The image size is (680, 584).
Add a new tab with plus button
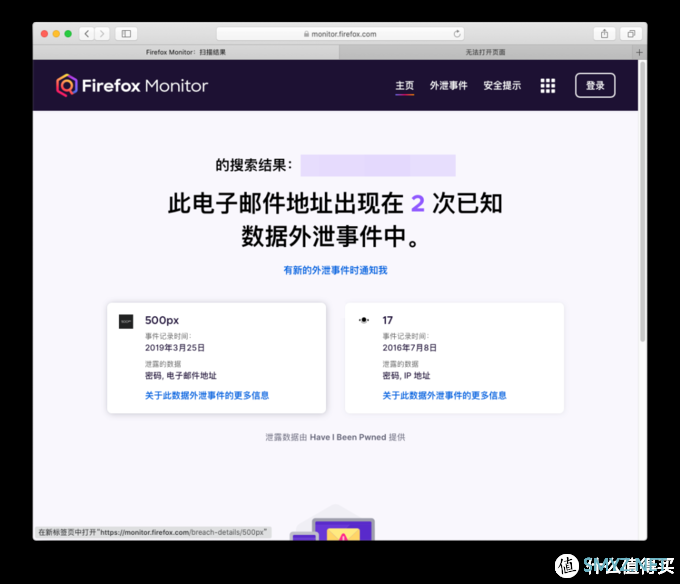(x=639, y=52)
